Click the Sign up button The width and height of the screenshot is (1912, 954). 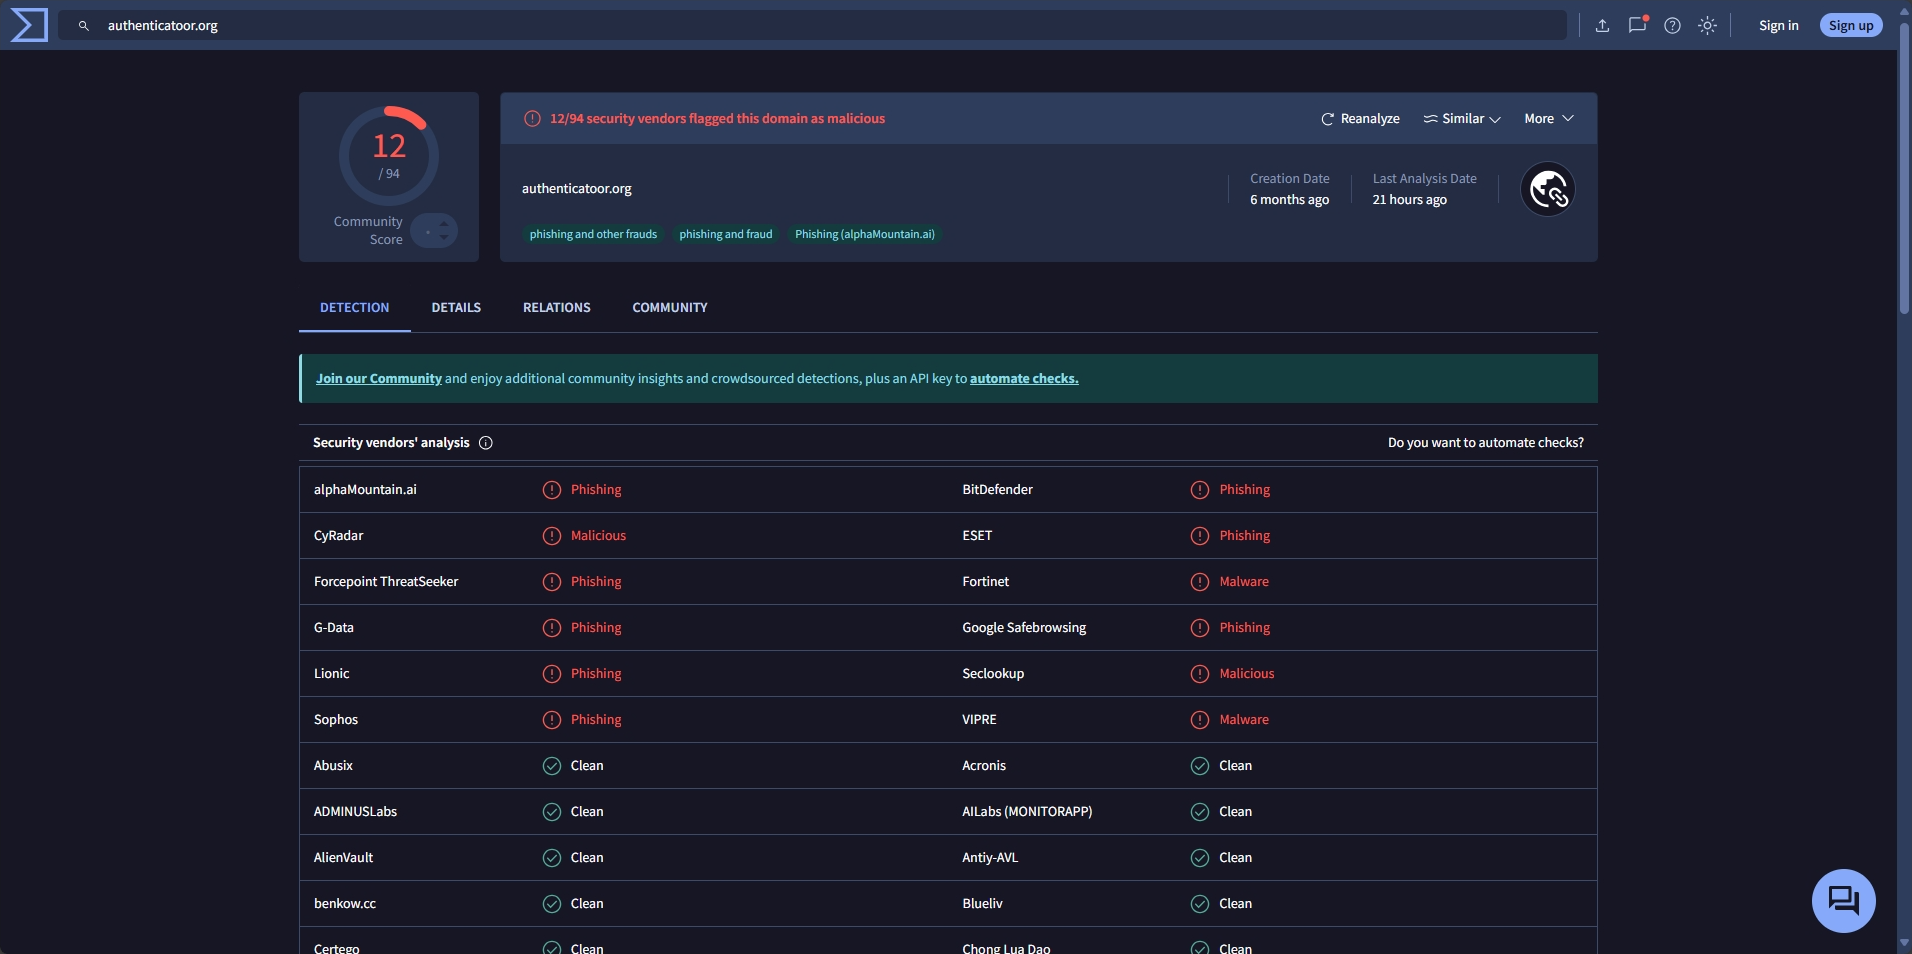click(1850, 26)
